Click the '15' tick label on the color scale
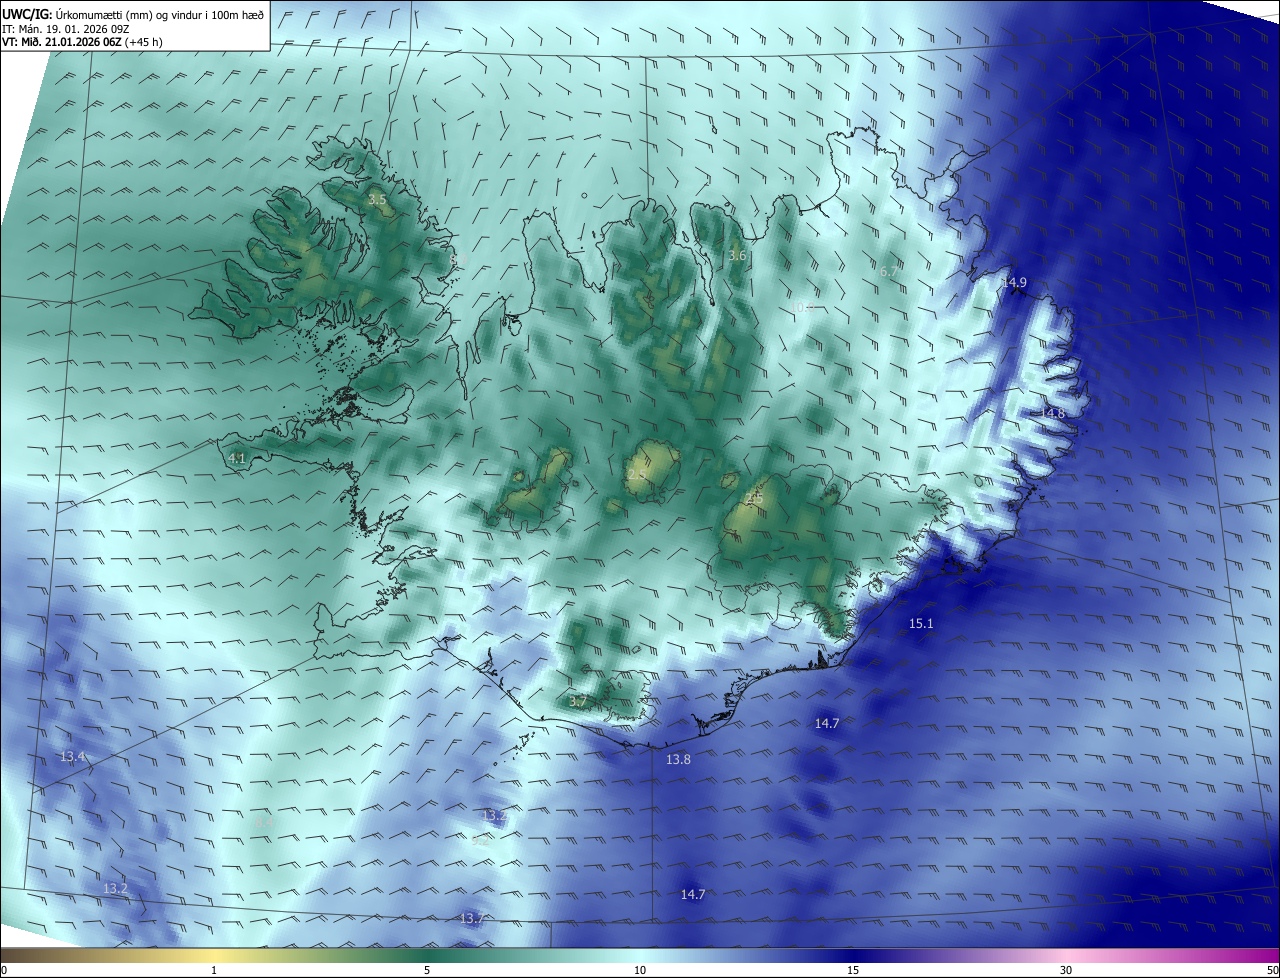Viewport: 1280px width, 978px height. click(x=853, y=970)
